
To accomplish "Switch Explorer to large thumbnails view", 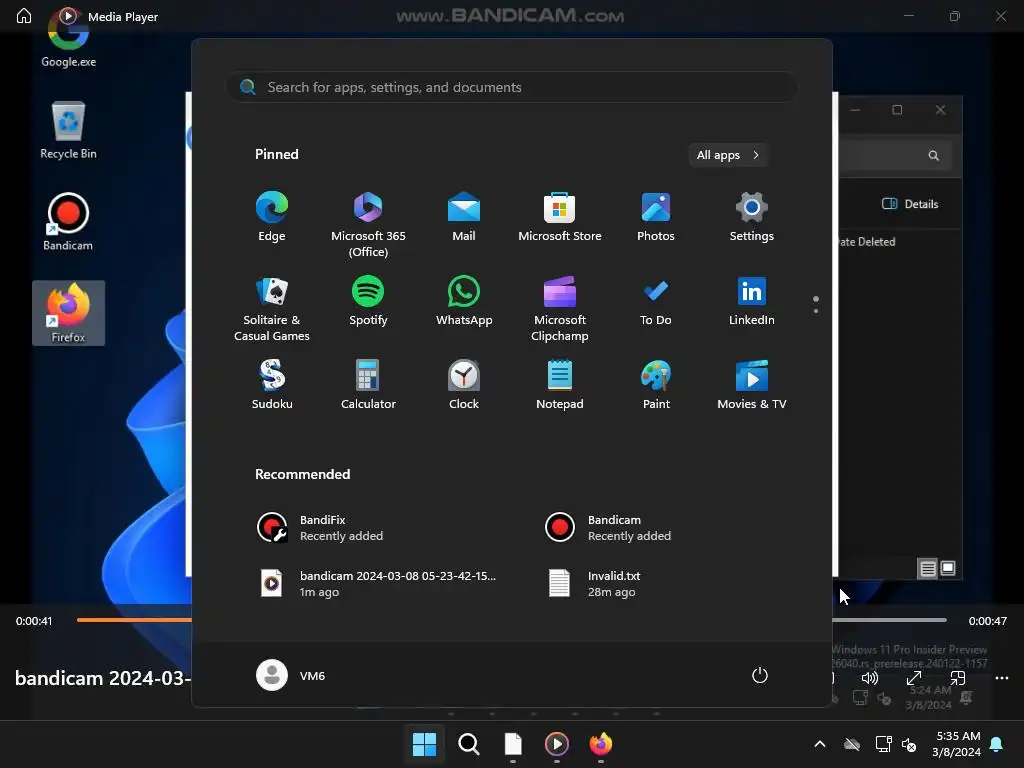I will 948,569.
